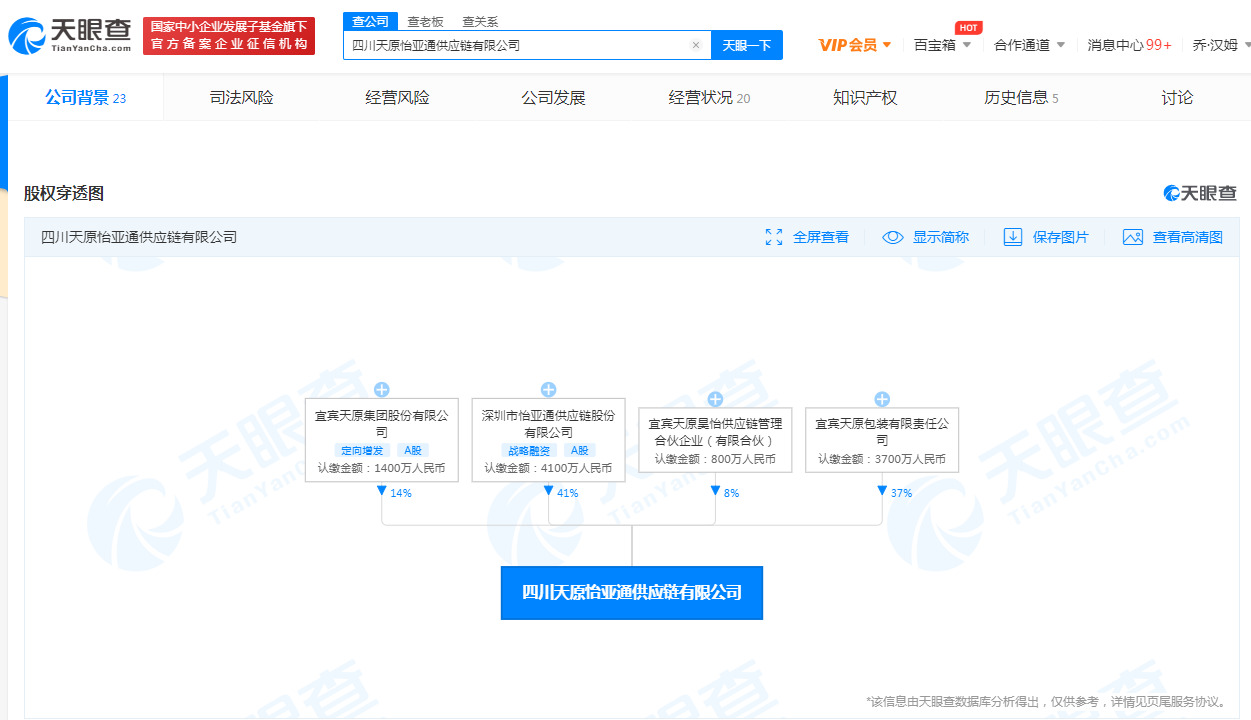Click the 14% shareholding label
The image size is (1251, 720).
coord(400,493)
